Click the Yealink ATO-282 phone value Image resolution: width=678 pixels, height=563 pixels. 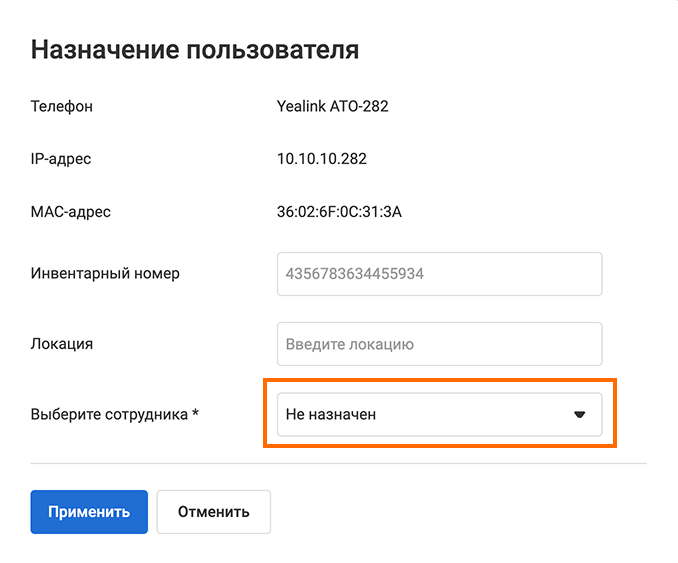(332, 106)
